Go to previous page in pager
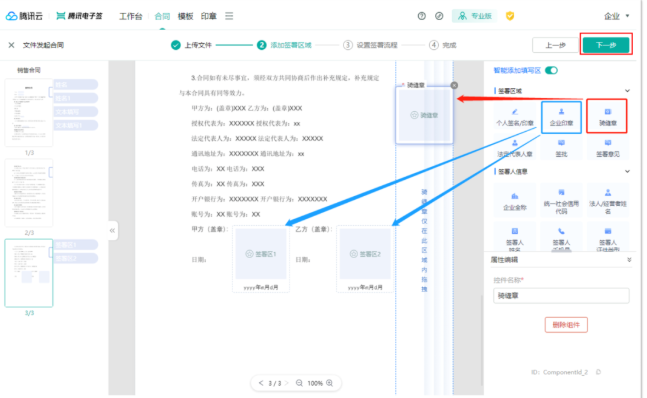 261,383
